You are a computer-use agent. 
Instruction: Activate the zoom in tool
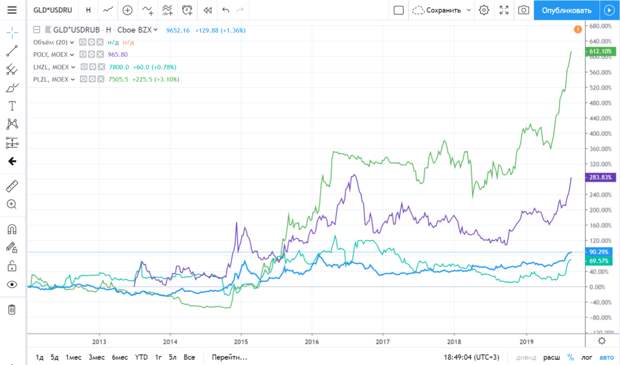(x=12, y=204)
